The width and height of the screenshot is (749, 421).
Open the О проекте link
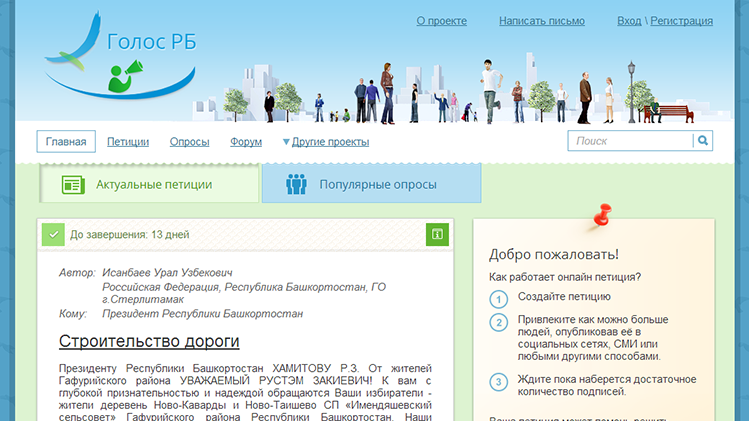coord(441,21)
